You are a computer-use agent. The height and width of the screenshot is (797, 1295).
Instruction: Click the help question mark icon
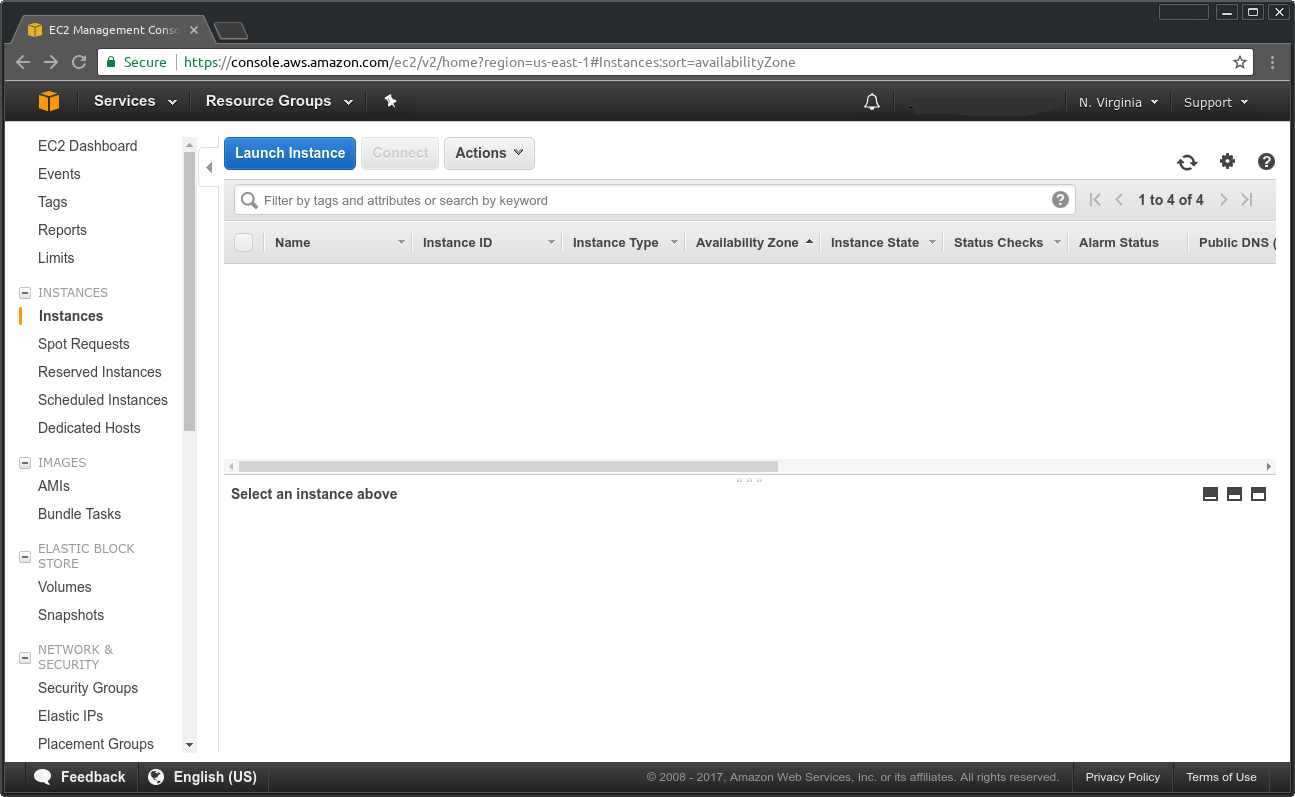pyautogui.click(x=1266, y=162)
